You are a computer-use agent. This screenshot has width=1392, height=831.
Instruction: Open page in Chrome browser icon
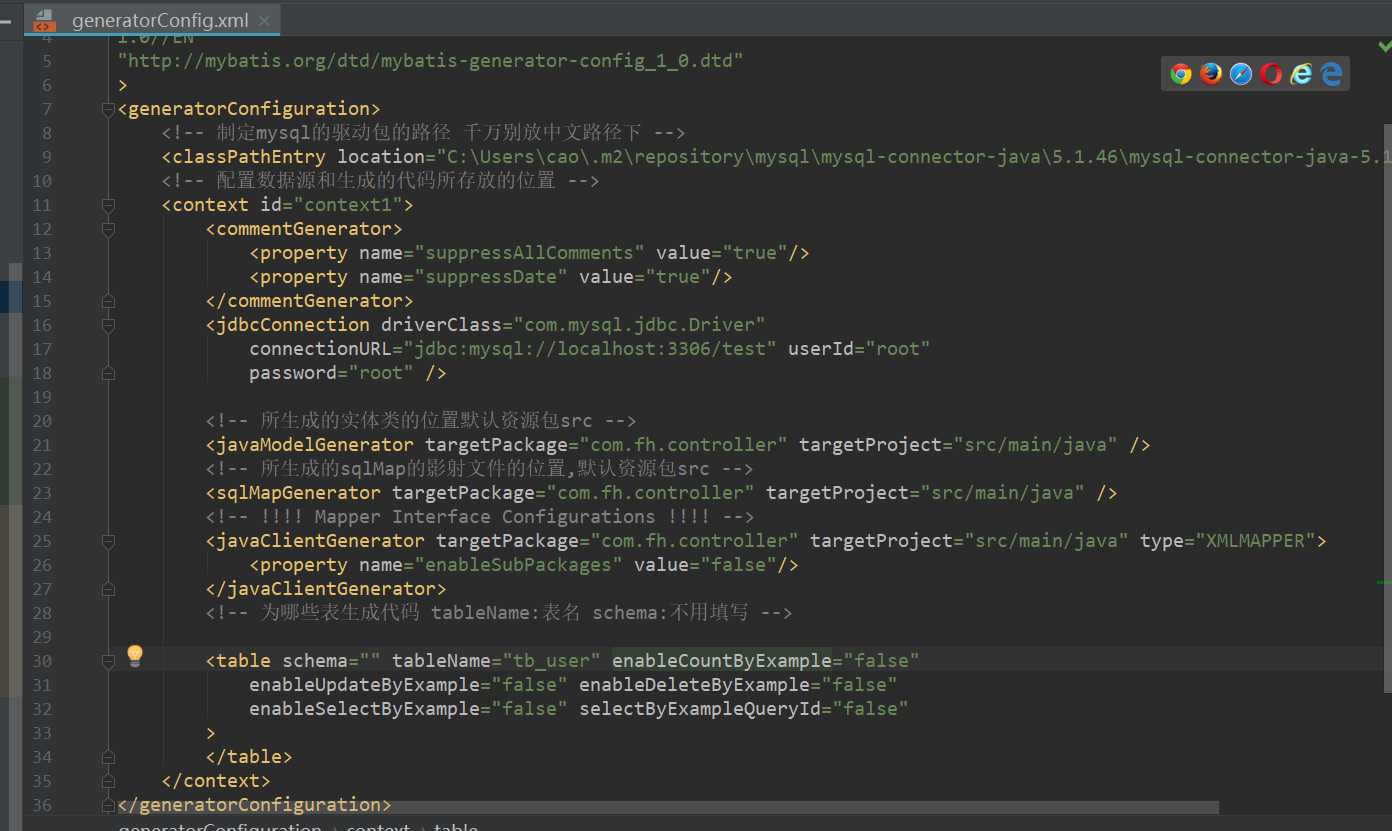point(1181,74)
